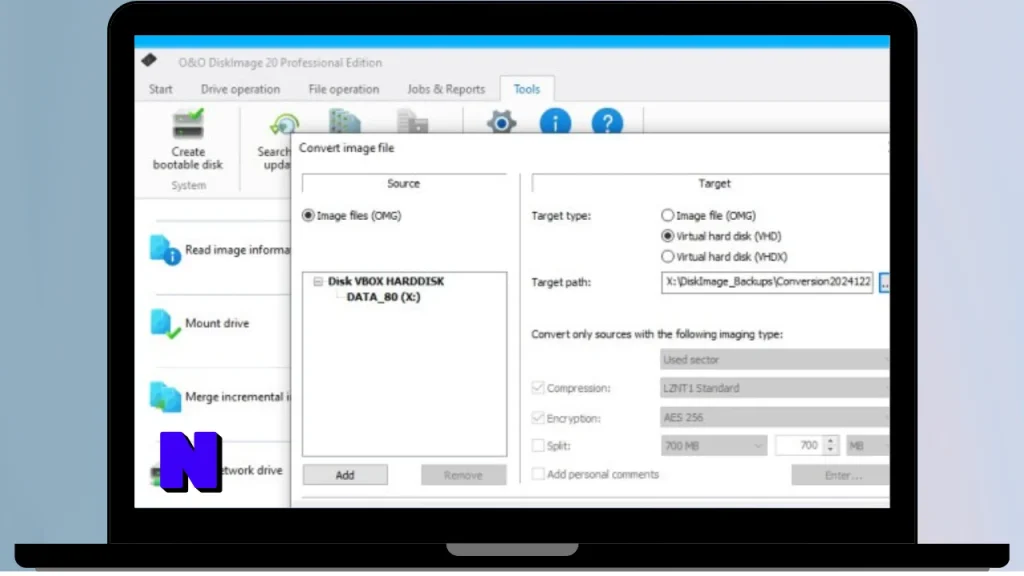Click the Merge incremental images text
1024x576 pixels.
(237, 396)
